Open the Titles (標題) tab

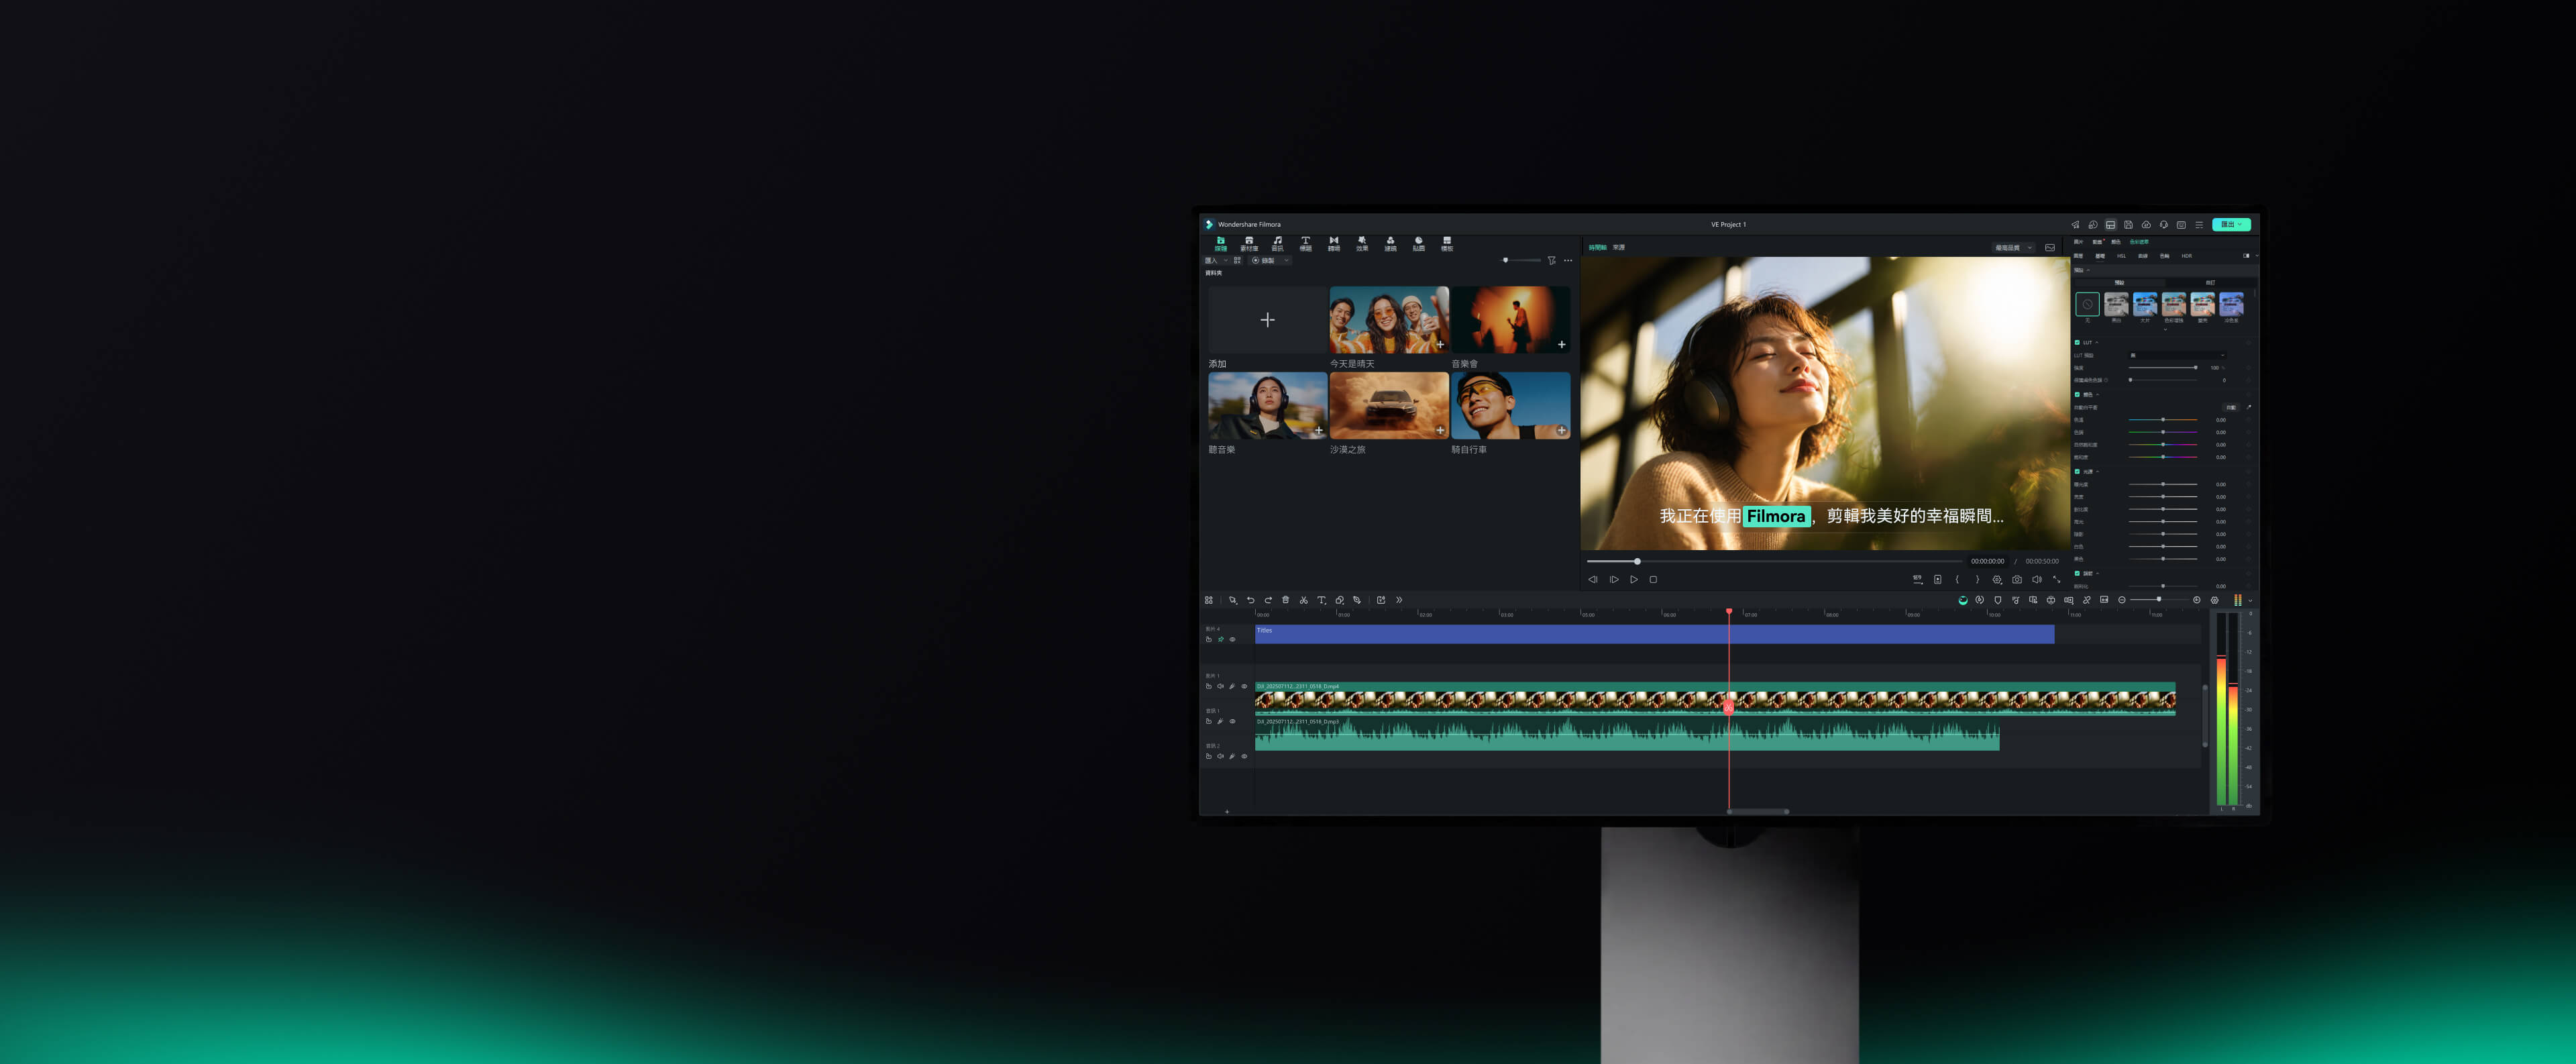[1305, 243]
